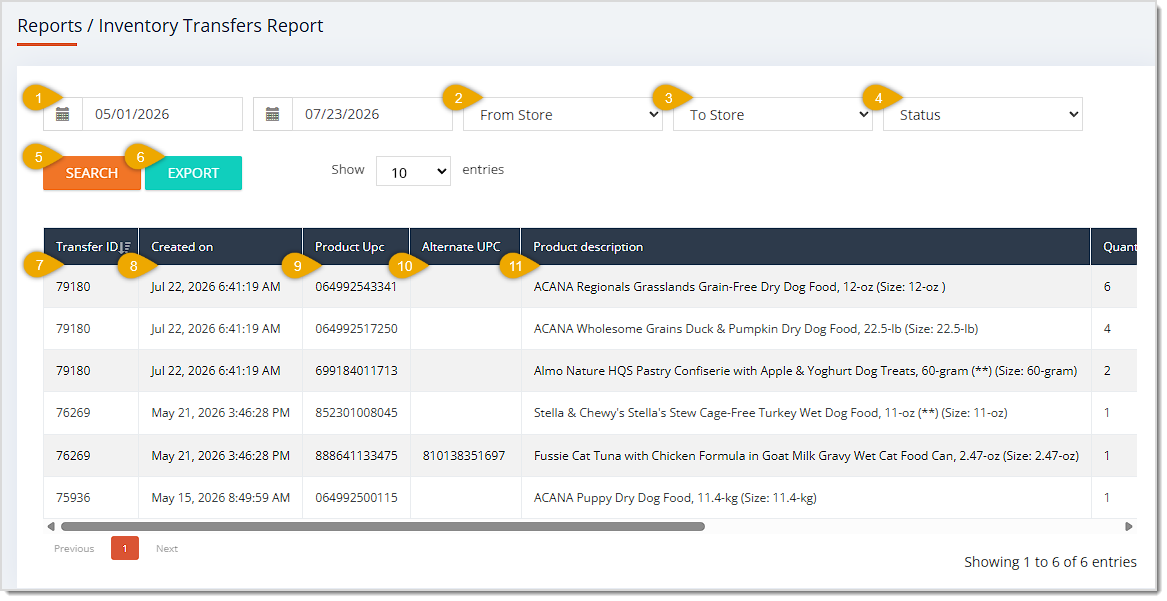Screen dimensions: 1167x601
Task: Edit the end date field 07/23/2026
Action: click(x=372, y=115)
